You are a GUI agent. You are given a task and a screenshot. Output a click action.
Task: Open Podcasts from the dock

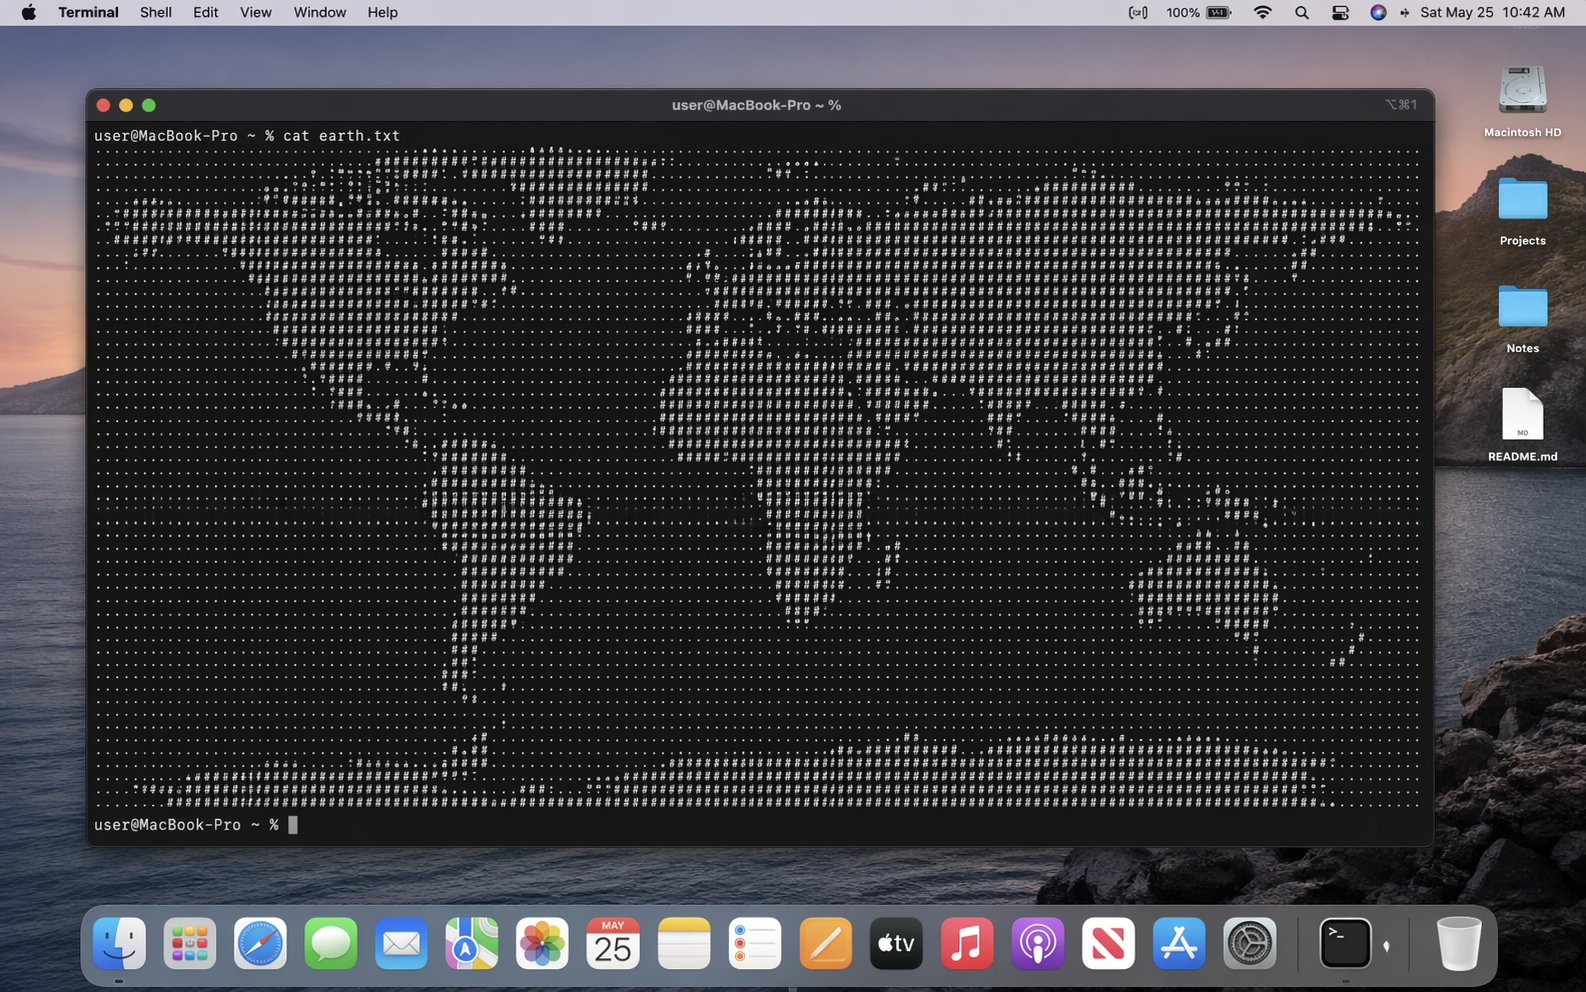pyautogui.click(x=1037, y=943)
